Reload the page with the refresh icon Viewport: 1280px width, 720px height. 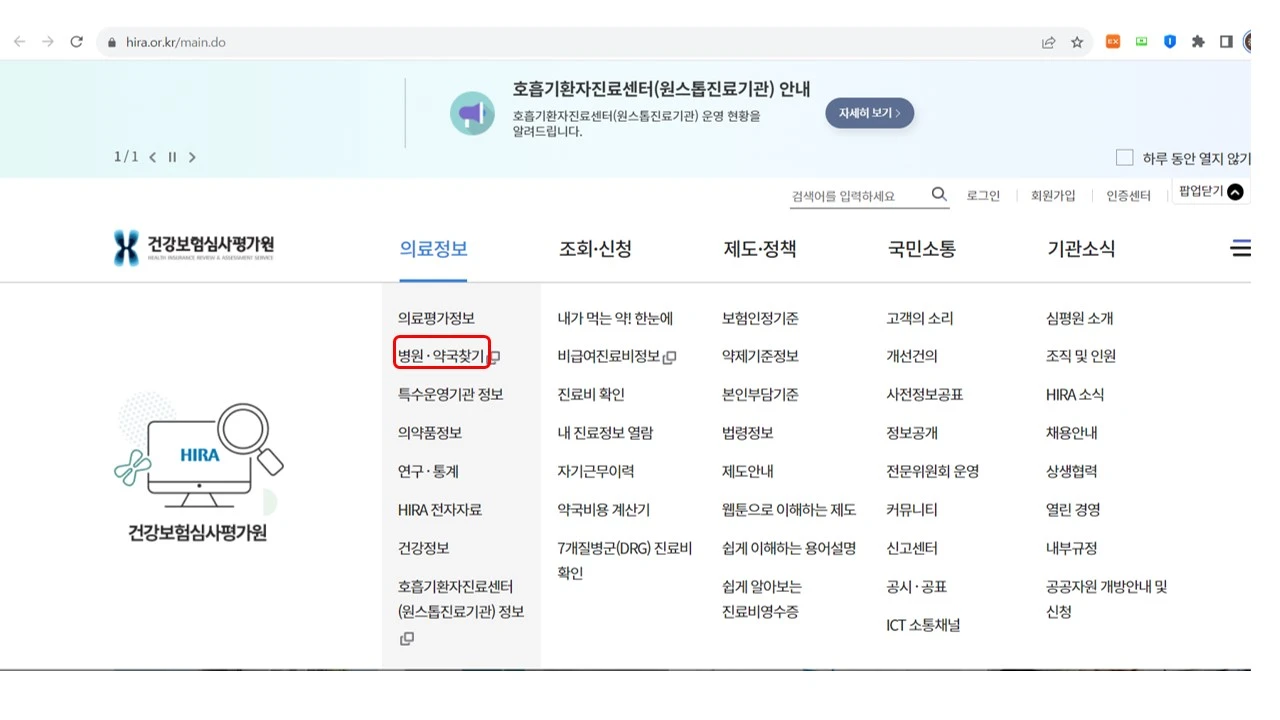(76, 41)
